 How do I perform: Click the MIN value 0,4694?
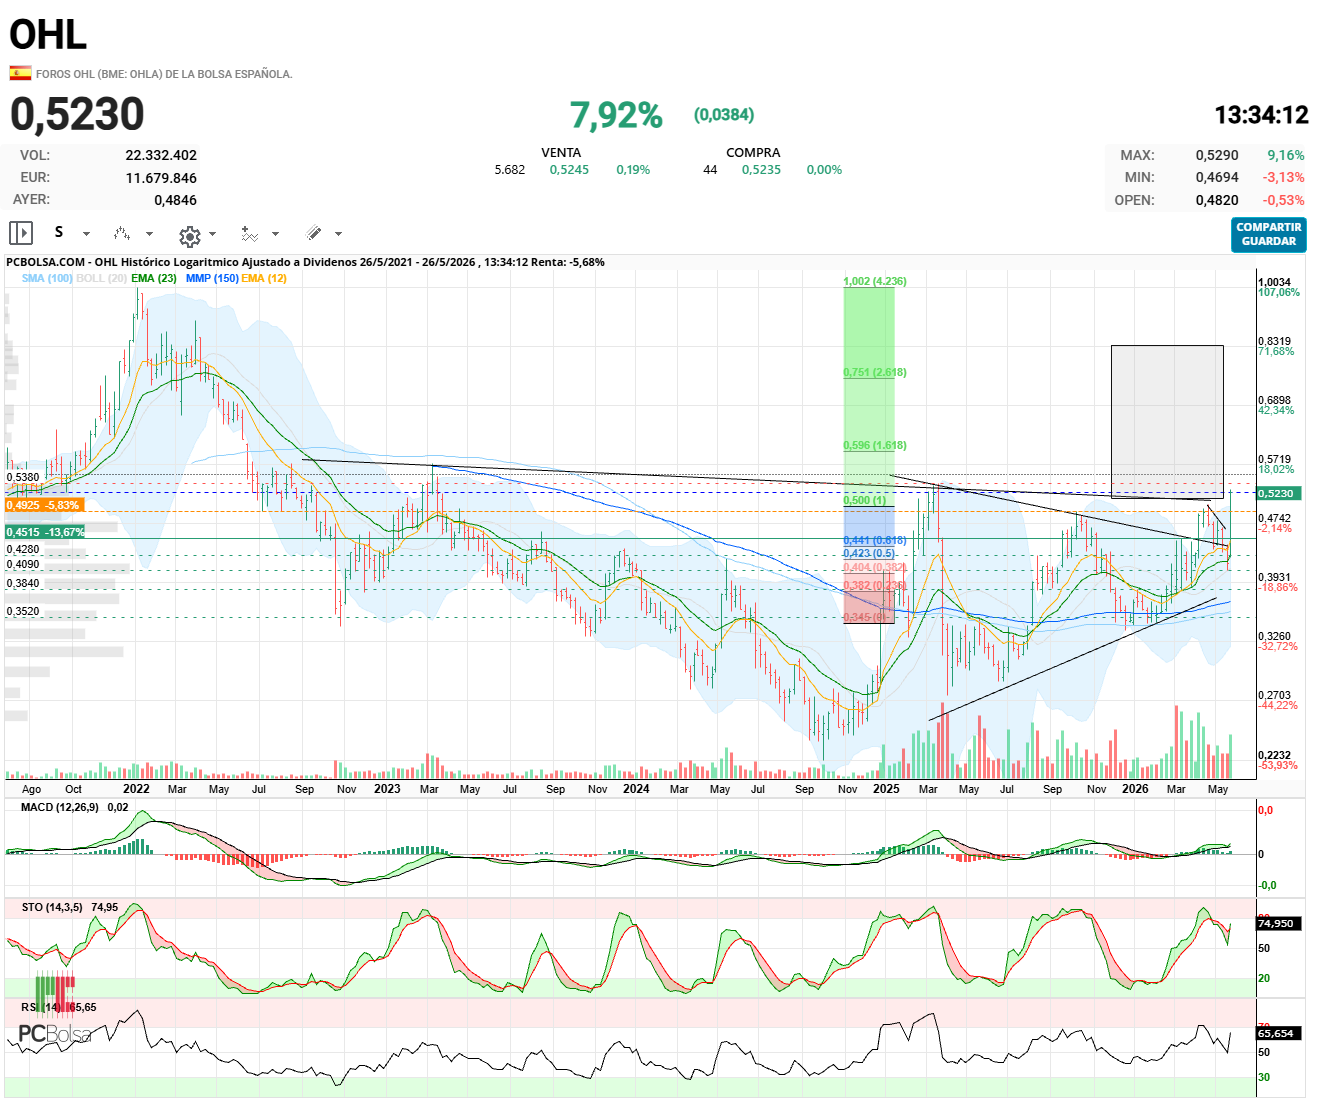[x=1217, y=177]
